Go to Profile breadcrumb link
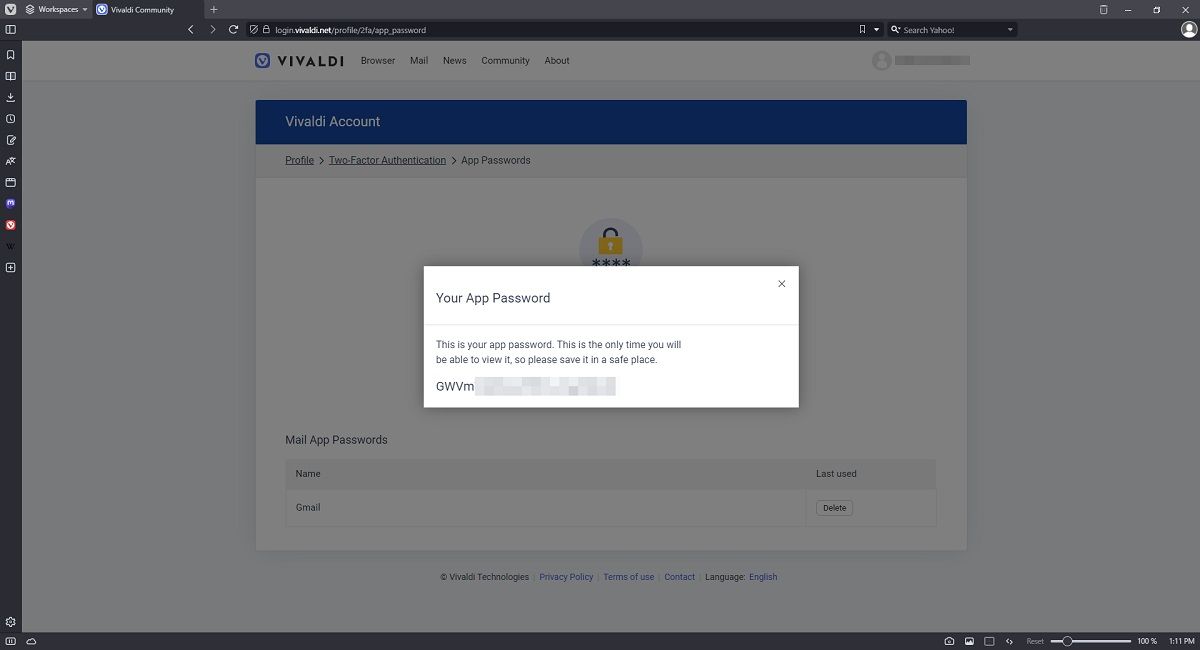This screenshot has width=1200, height=650. (x=300, y=160)
